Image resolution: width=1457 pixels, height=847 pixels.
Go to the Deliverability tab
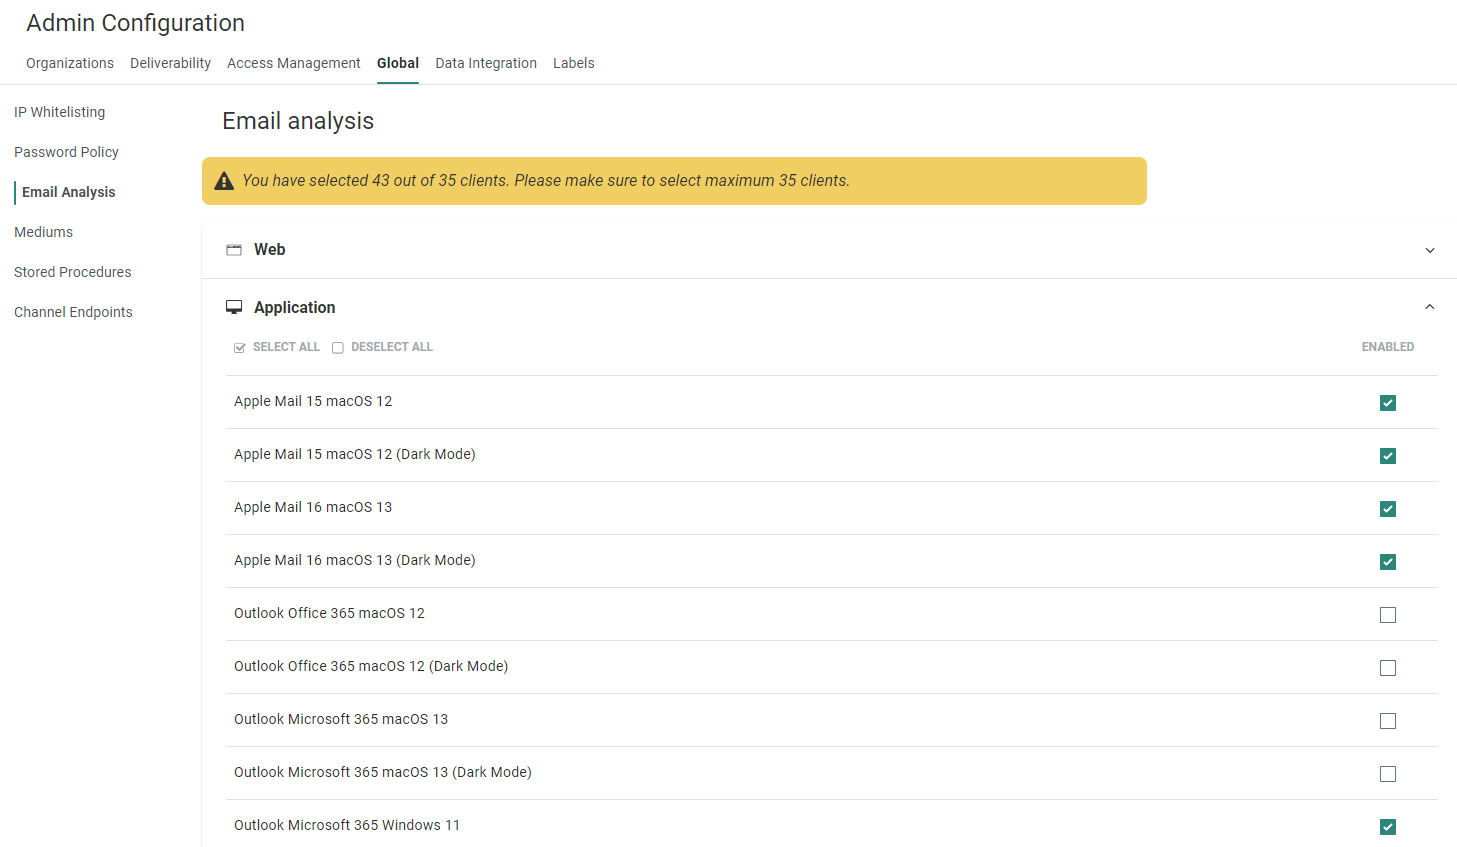tap(170, 63)
